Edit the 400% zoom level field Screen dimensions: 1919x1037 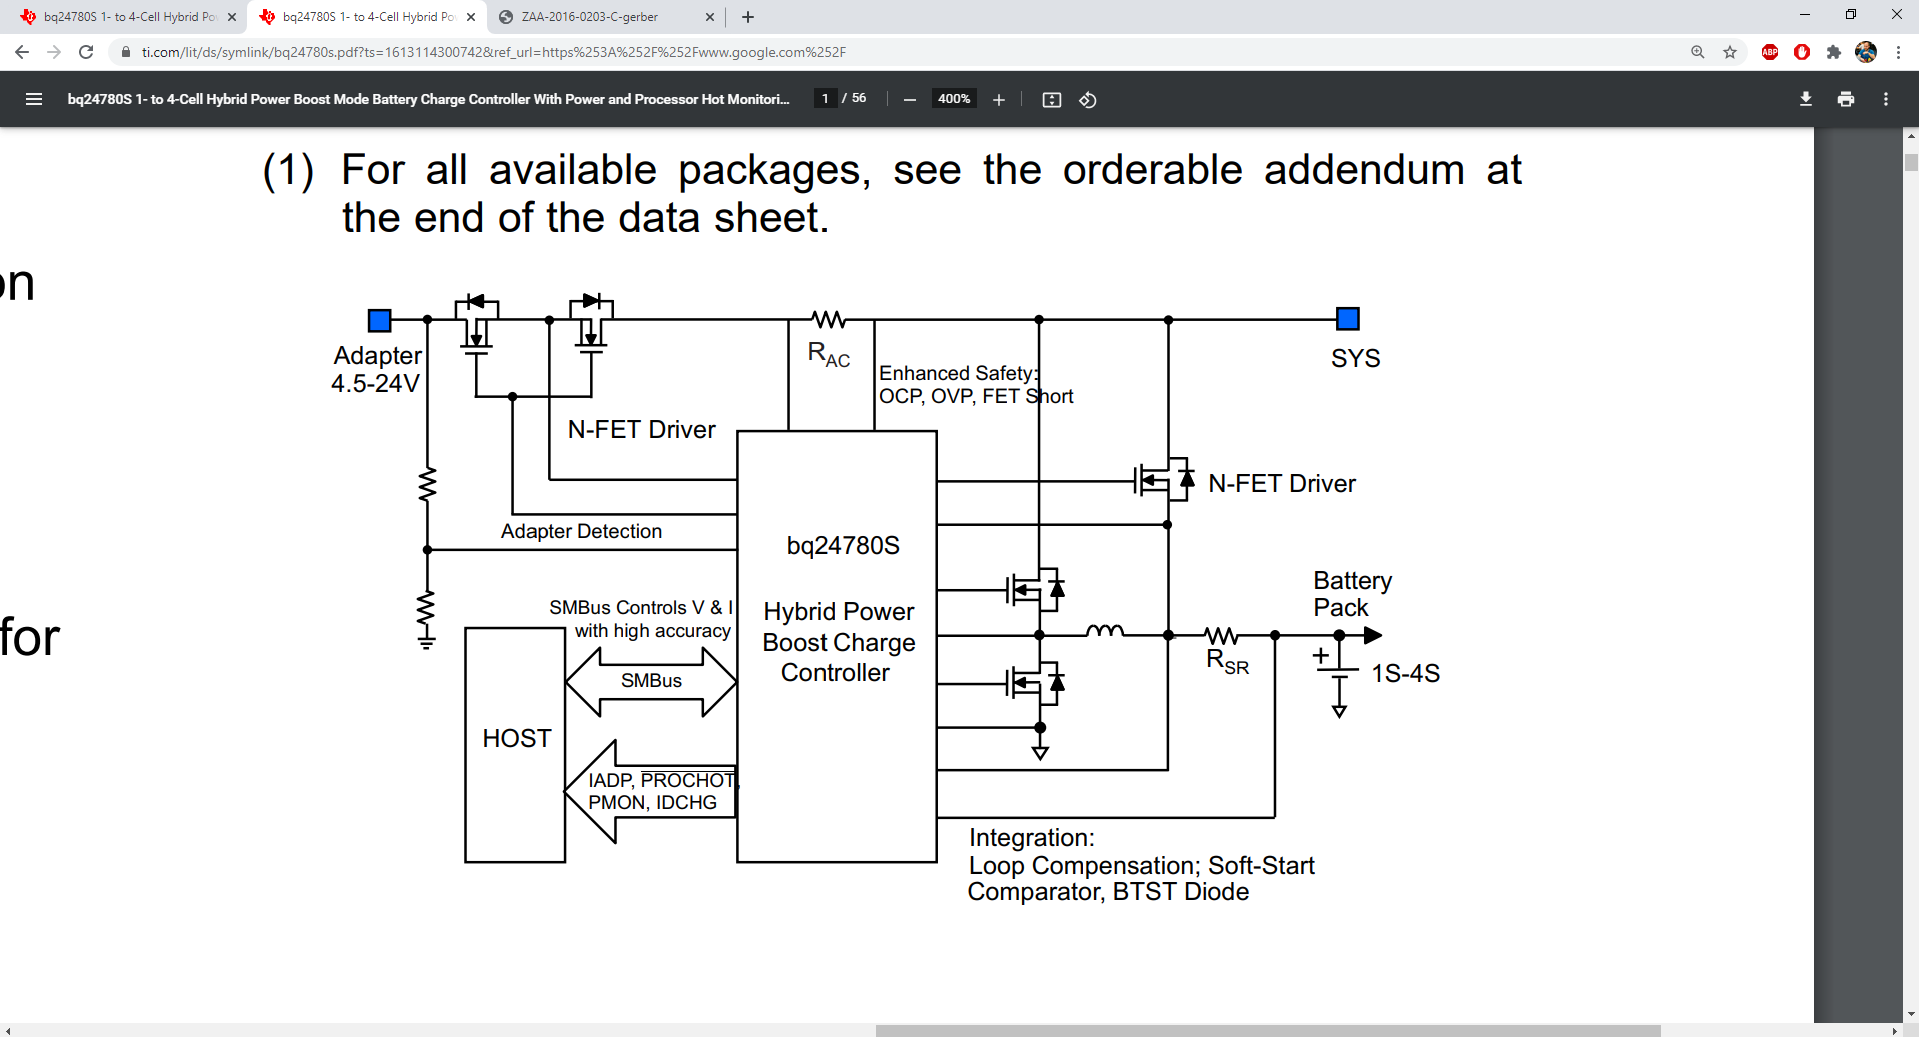pos(954,98)
